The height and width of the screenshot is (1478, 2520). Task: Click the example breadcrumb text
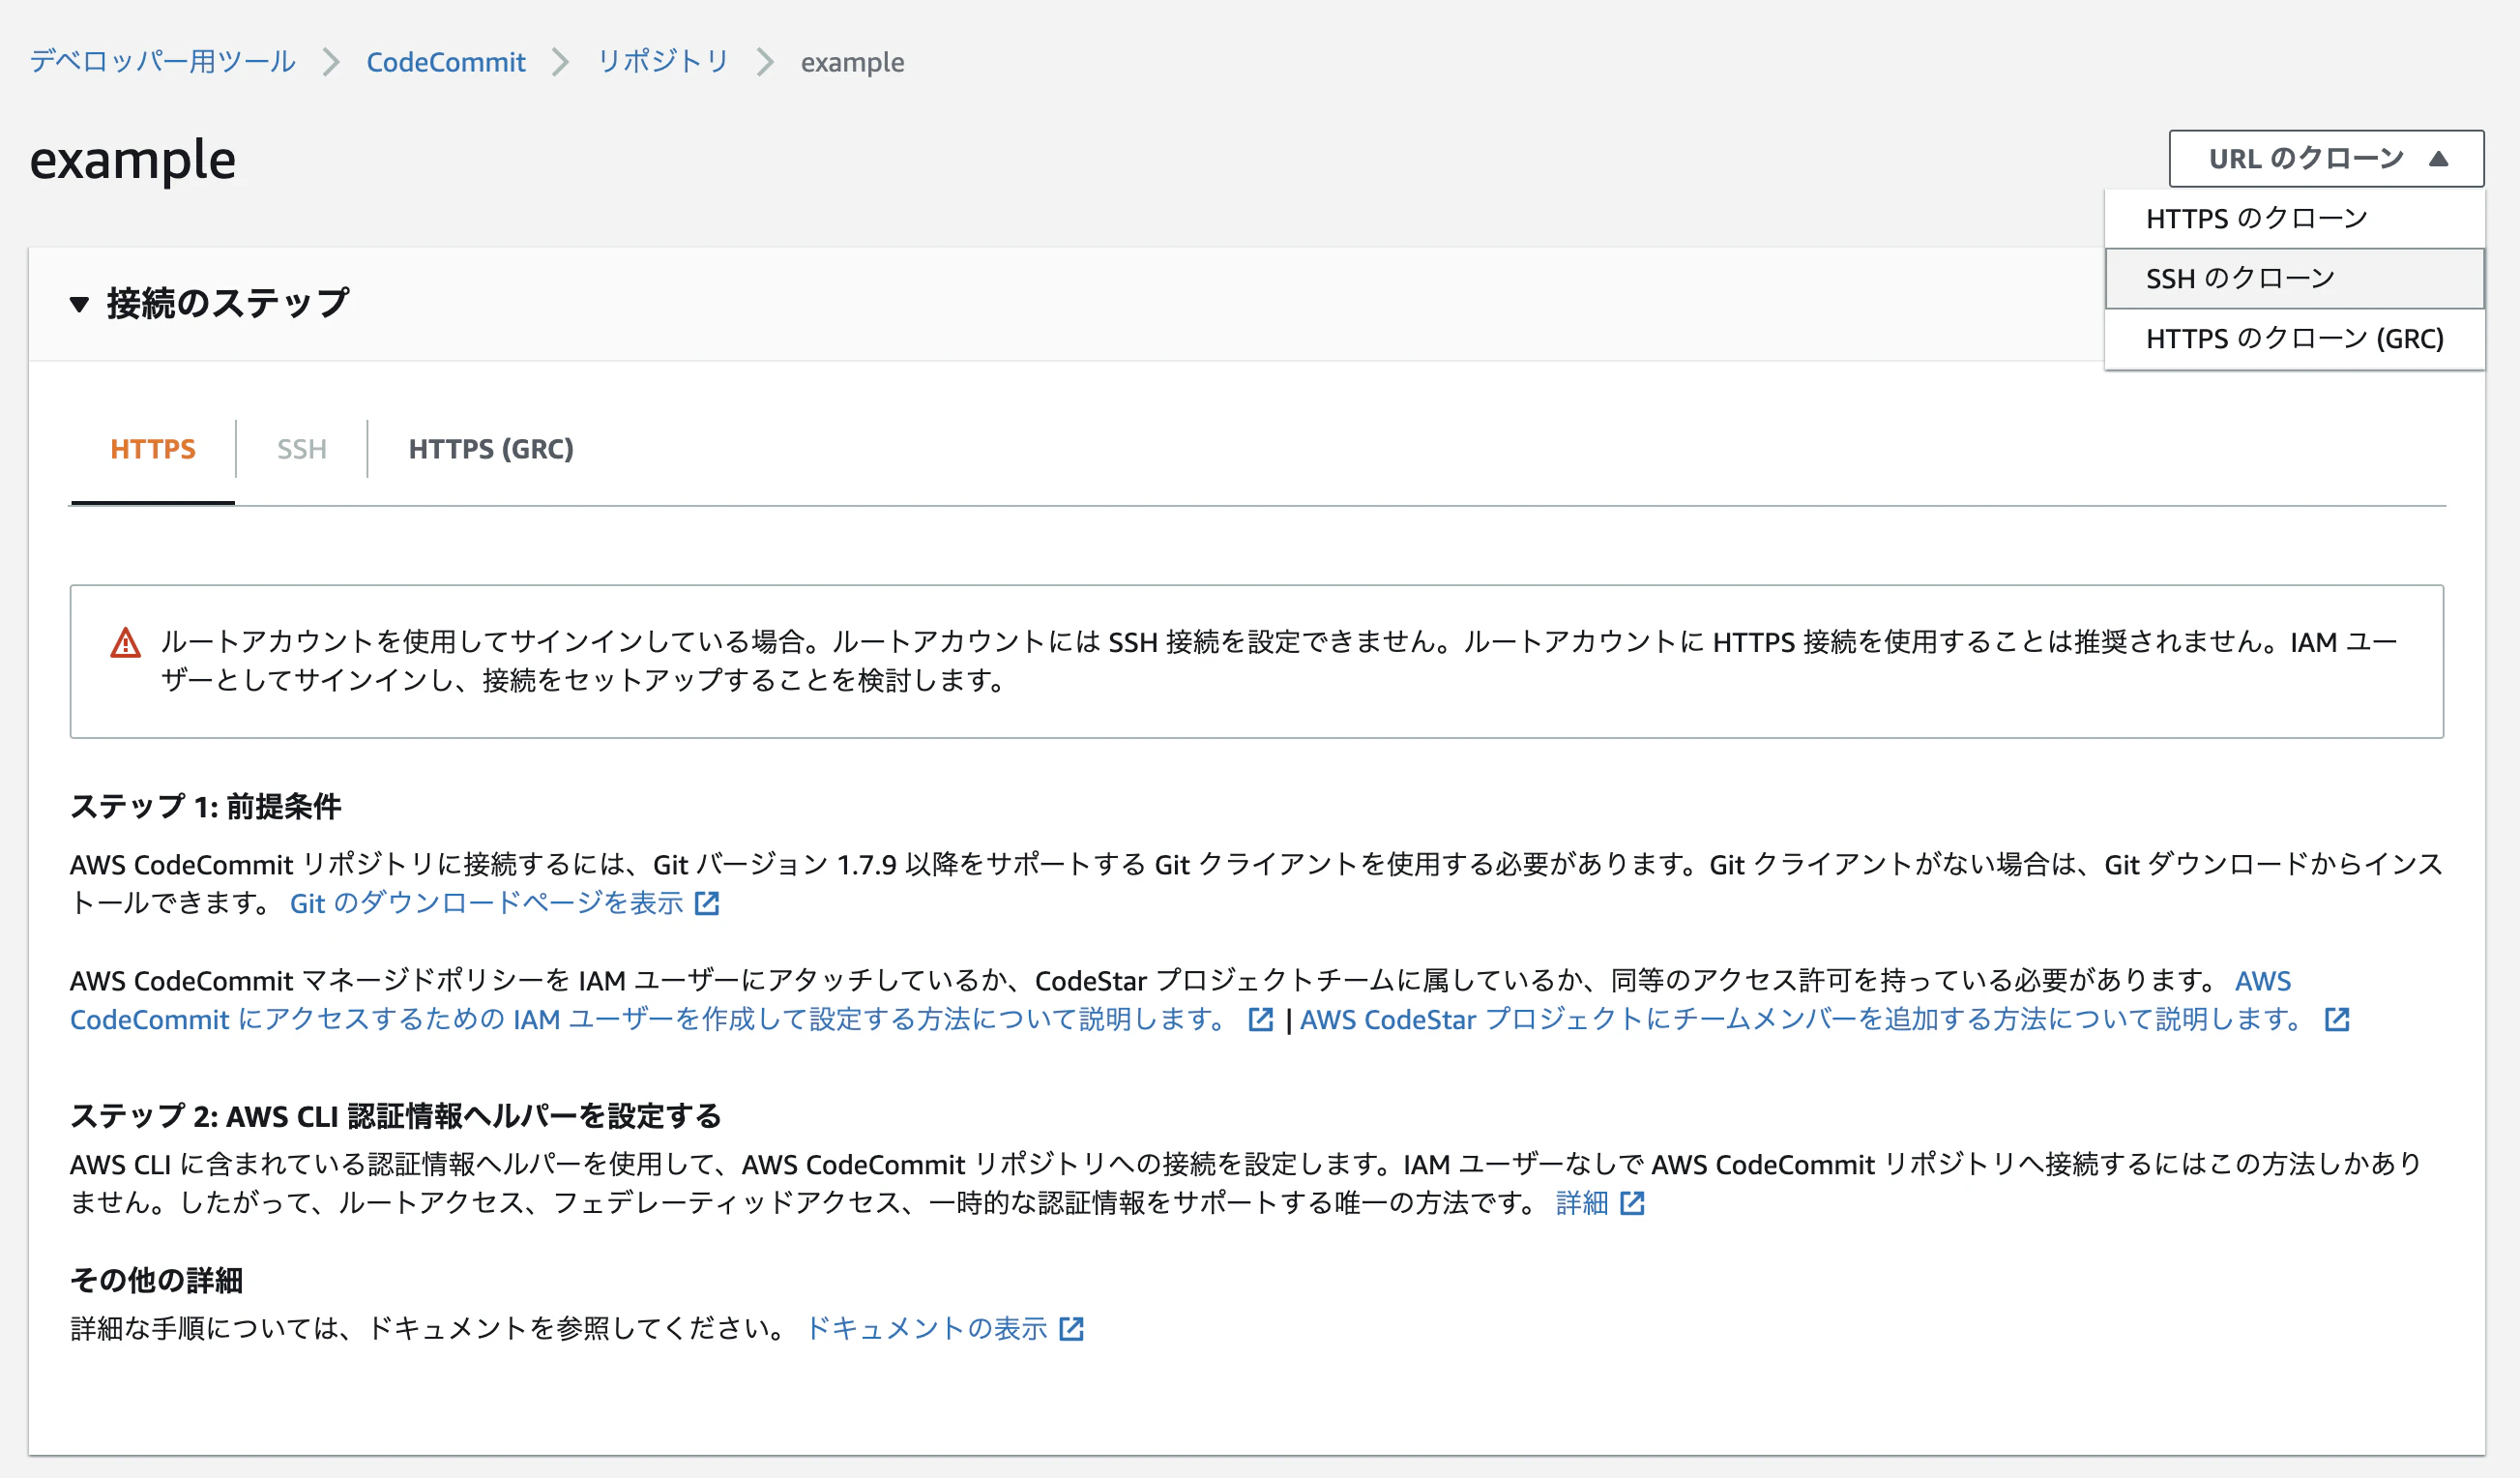(x=852, y=62)
